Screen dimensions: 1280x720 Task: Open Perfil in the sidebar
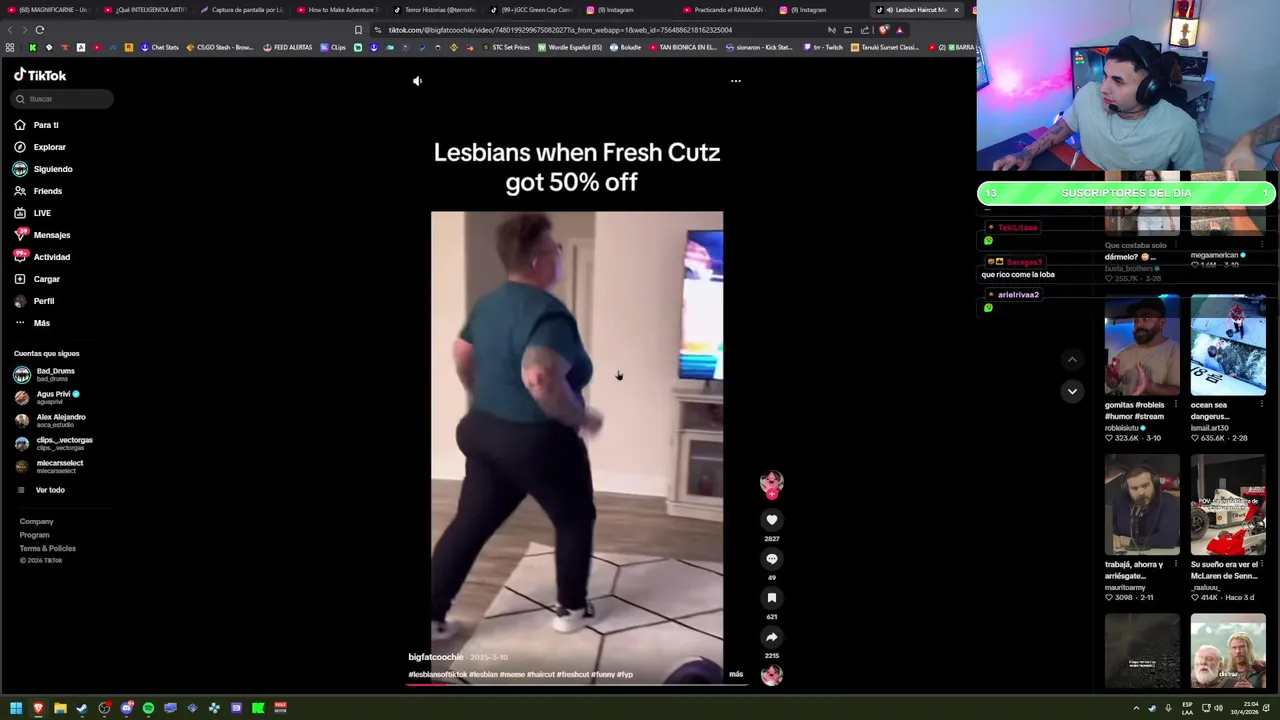click(34, 301)
